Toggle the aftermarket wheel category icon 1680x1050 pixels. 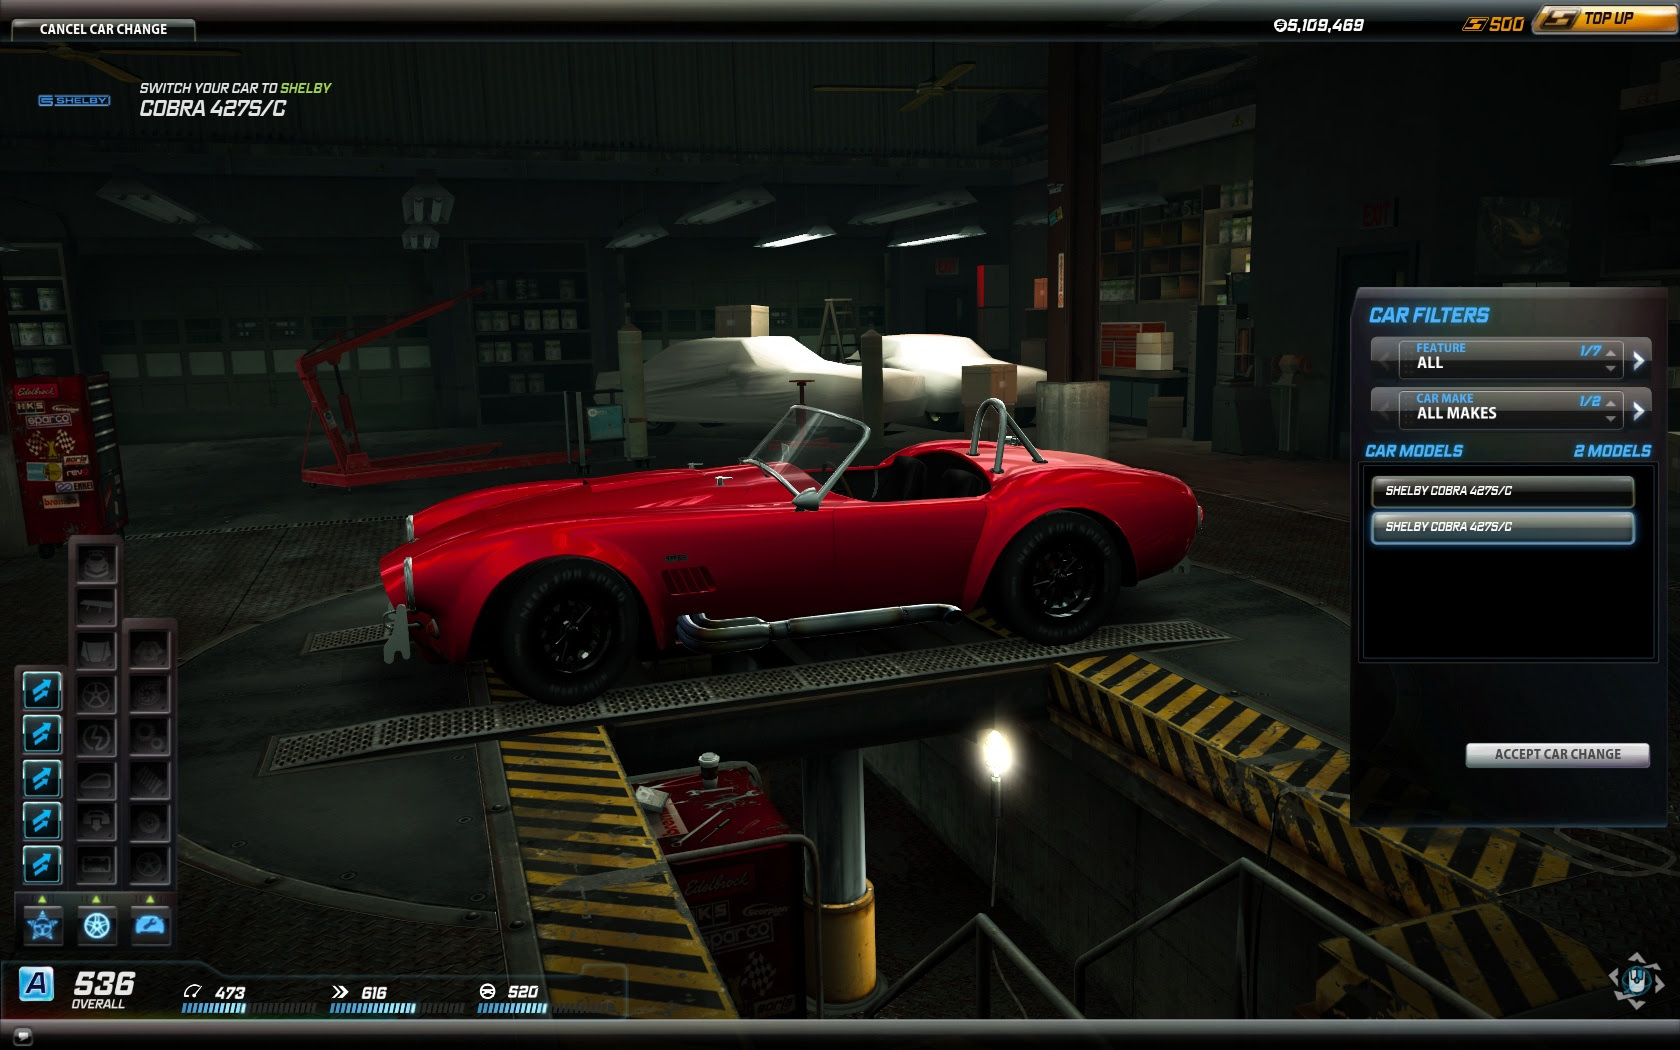click(x=97, y=926)
